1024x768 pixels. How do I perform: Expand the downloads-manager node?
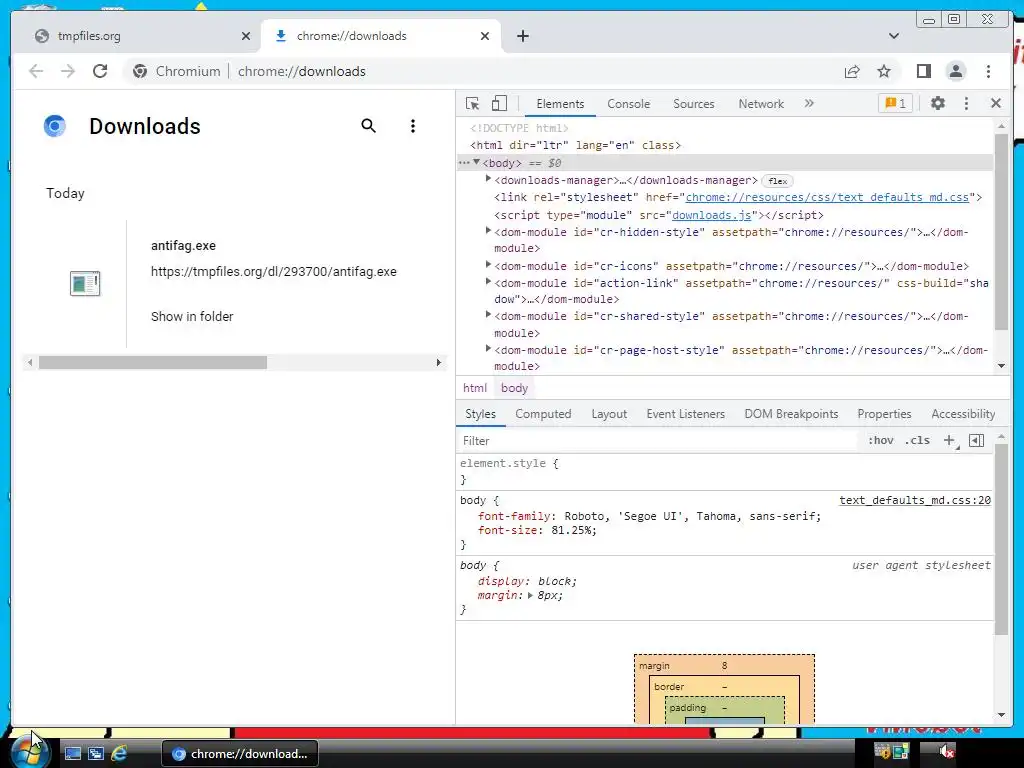pyautogui.click(x=488, y=179)
